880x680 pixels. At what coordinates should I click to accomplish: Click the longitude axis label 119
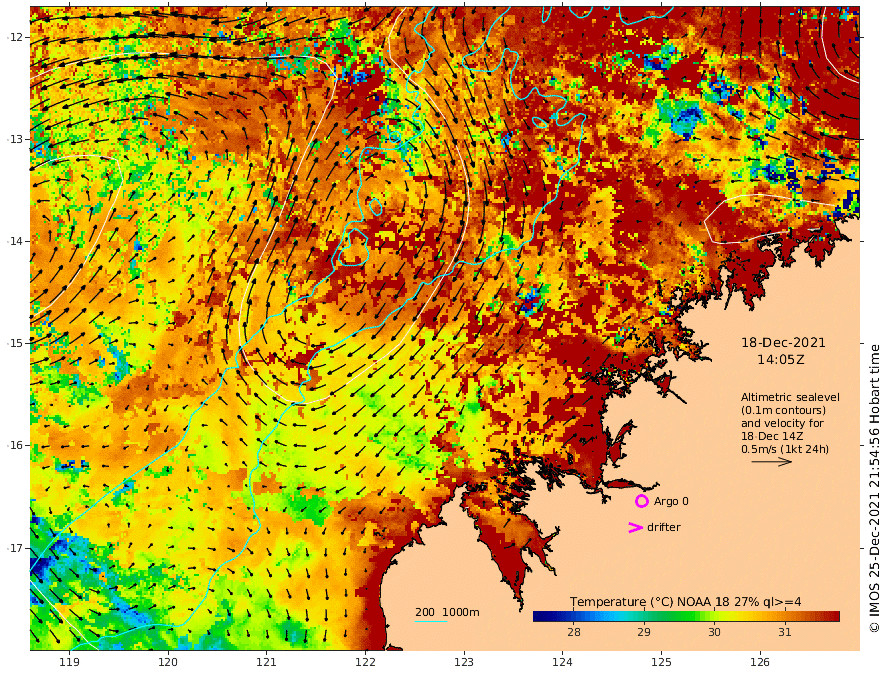pyautogui.click(x=70, y=663)
